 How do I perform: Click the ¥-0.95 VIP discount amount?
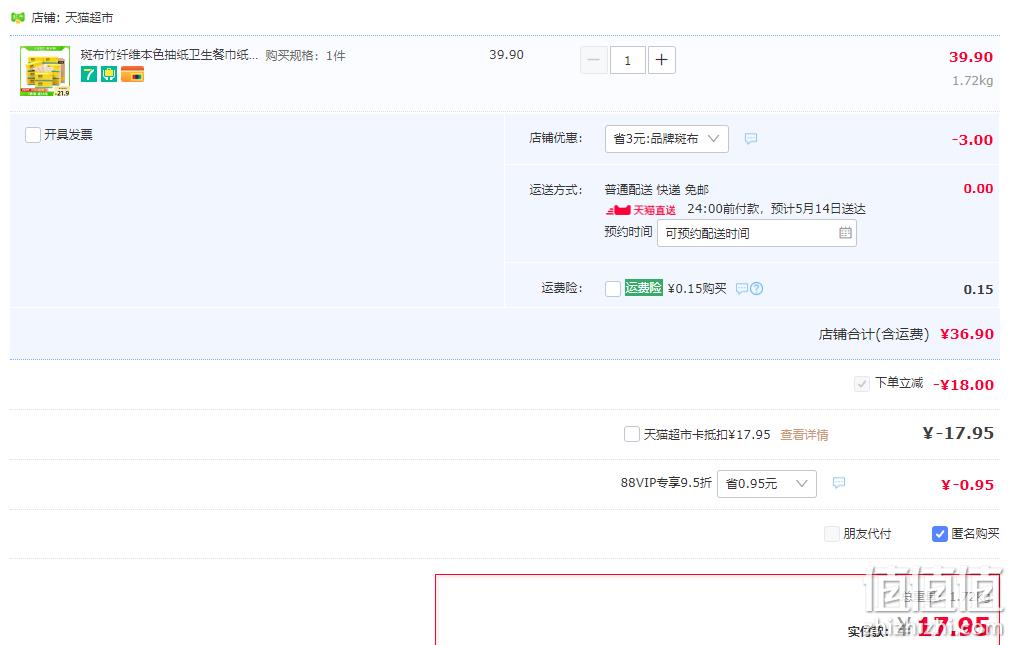tap(967, 485)
